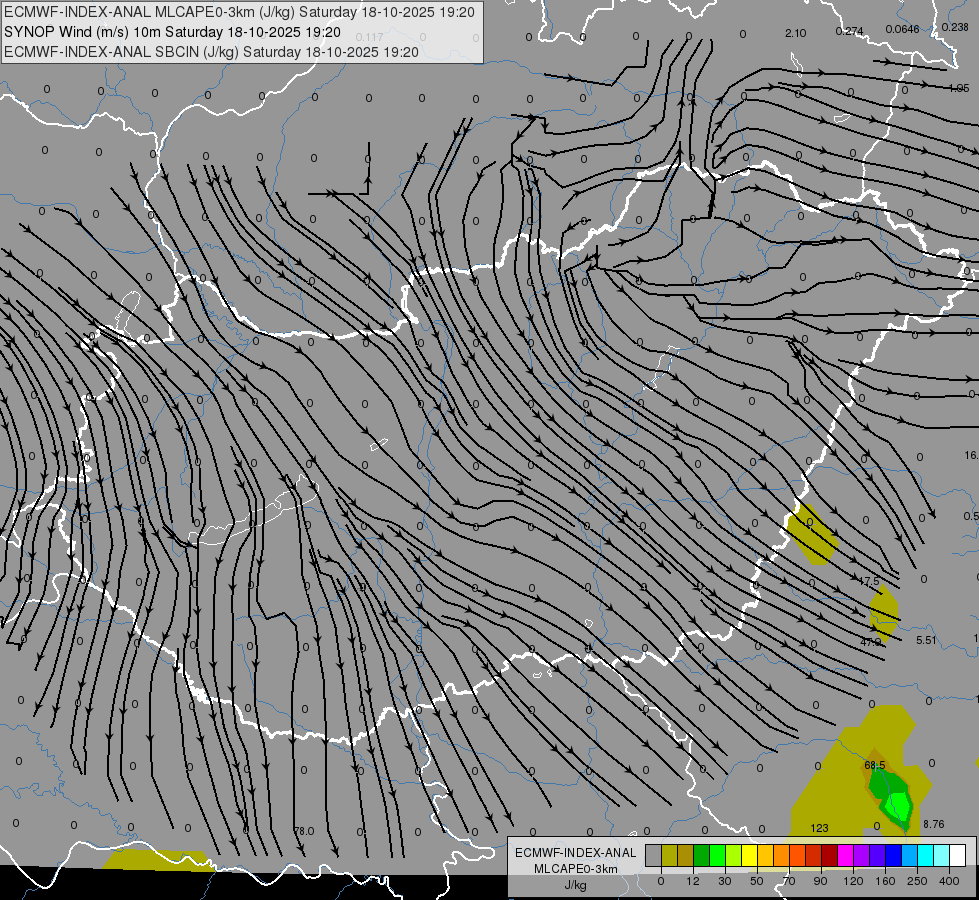Click the legend tick label 12
979x900 pixels.
click(693, 882)
